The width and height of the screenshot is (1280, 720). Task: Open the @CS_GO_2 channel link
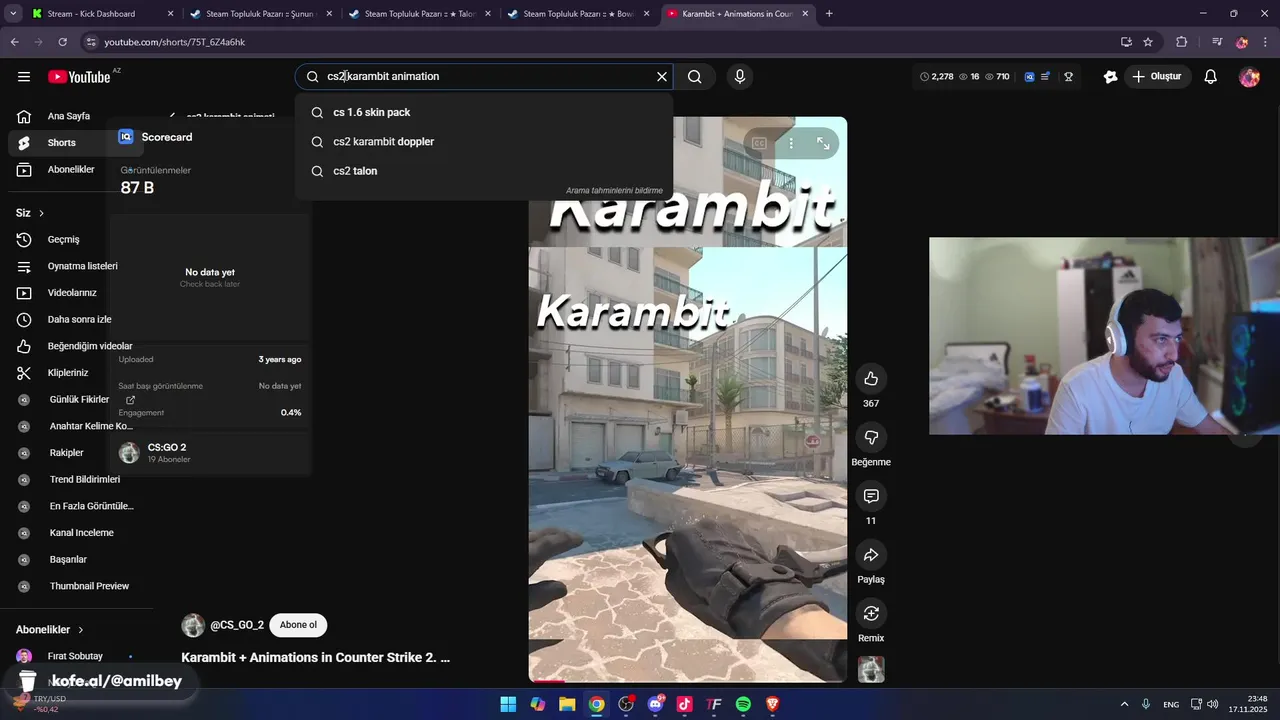pos(237,625)
